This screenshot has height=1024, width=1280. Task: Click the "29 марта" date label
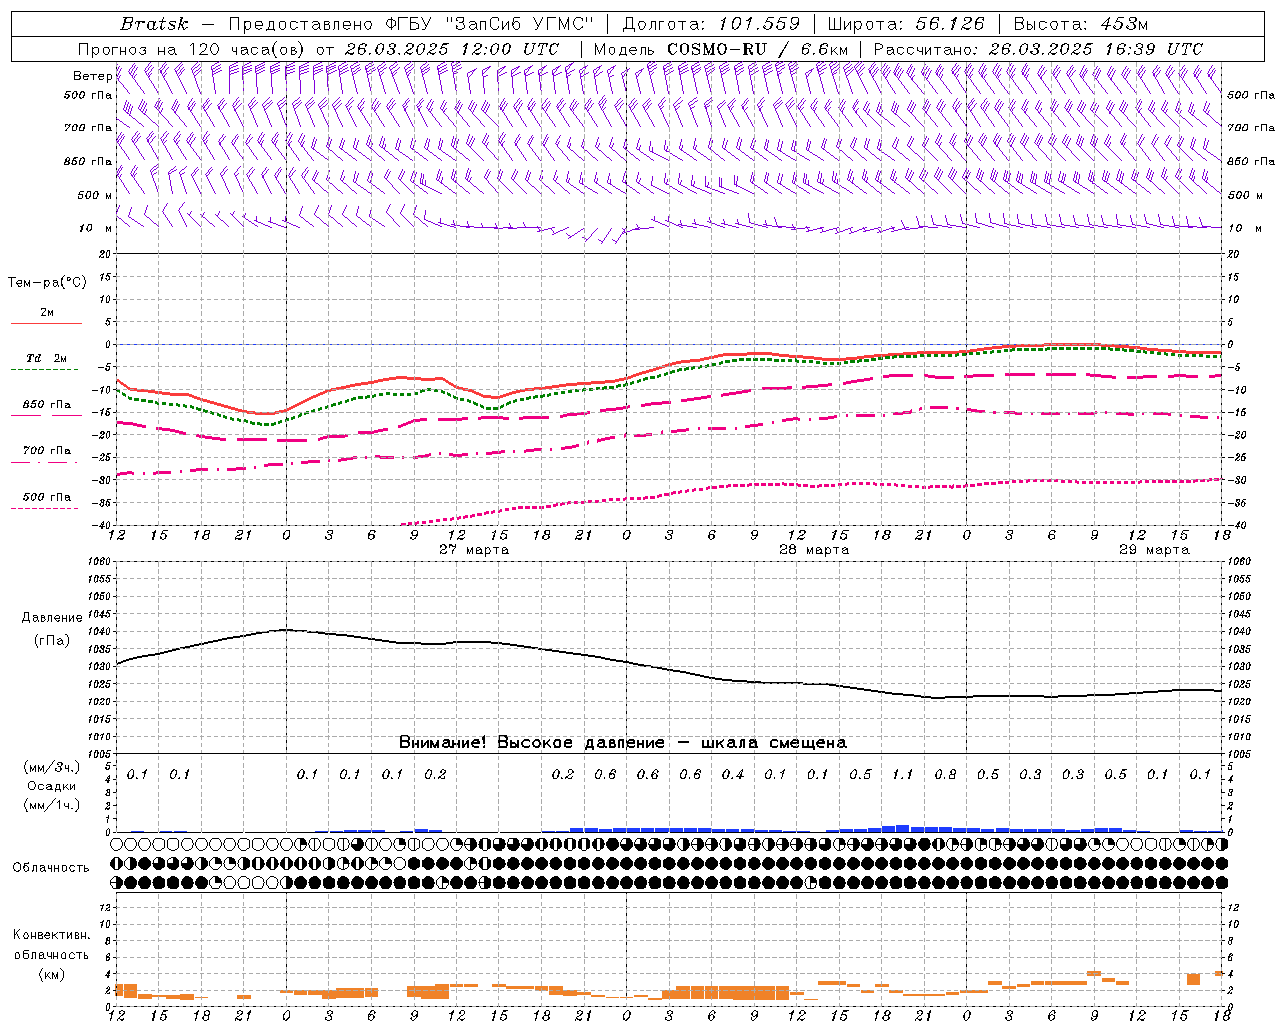pyautogui.click(x=1154, y=550)
